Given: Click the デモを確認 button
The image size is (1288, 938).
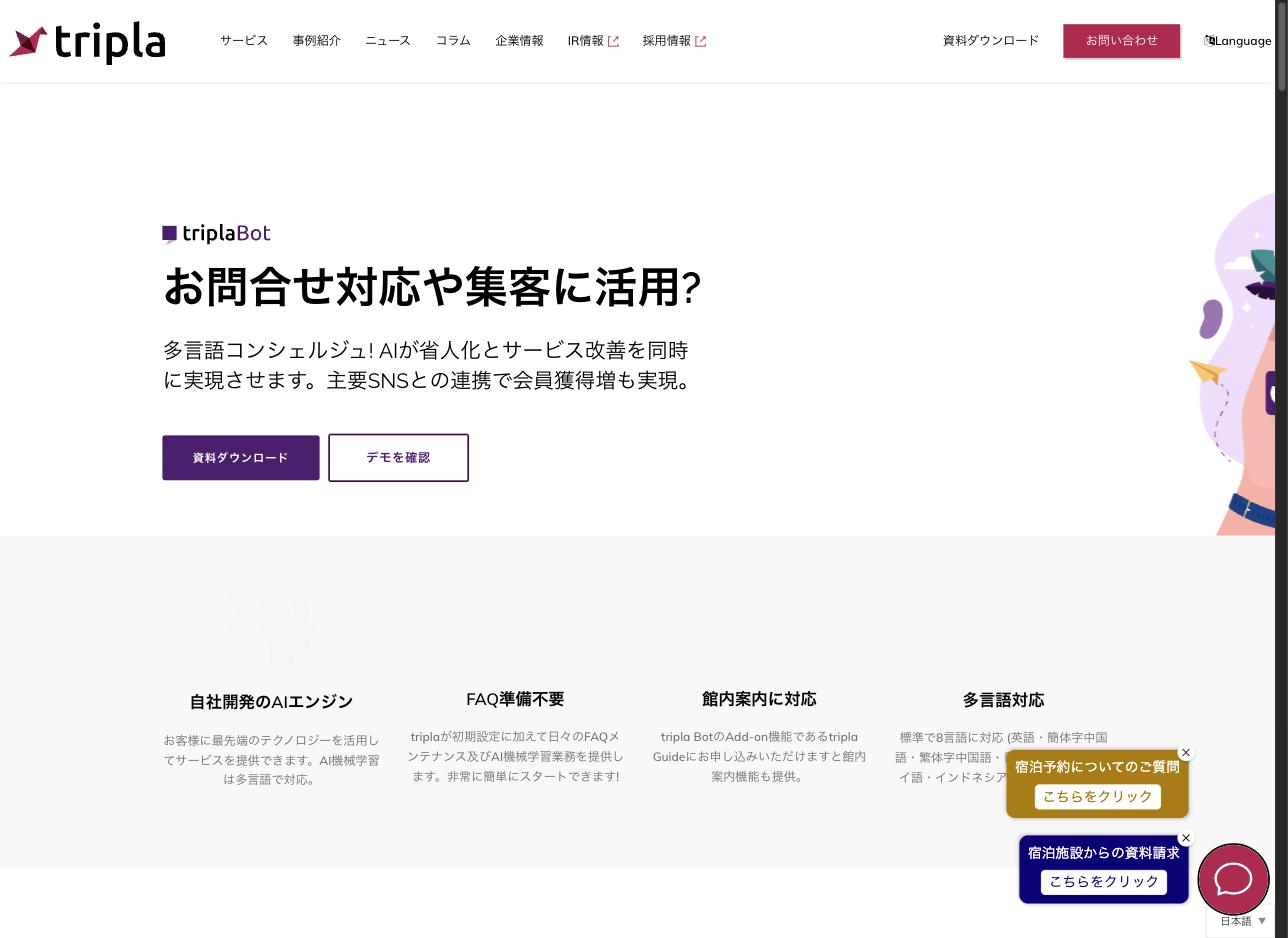Looking at the screenshot, I should (x=398, y=458).
